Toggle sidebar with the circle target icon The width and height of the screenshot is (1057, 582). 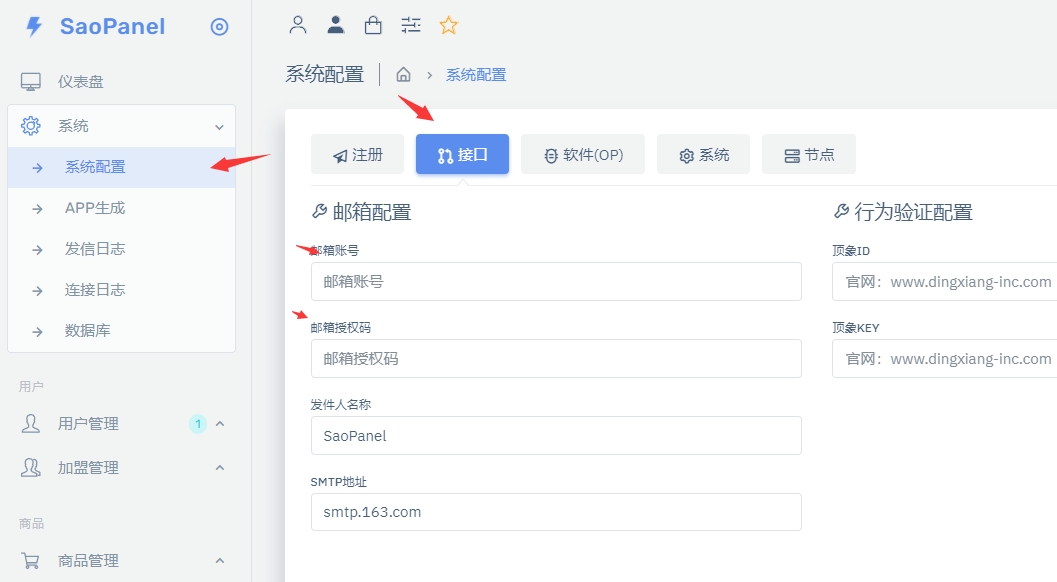[219, 27]
